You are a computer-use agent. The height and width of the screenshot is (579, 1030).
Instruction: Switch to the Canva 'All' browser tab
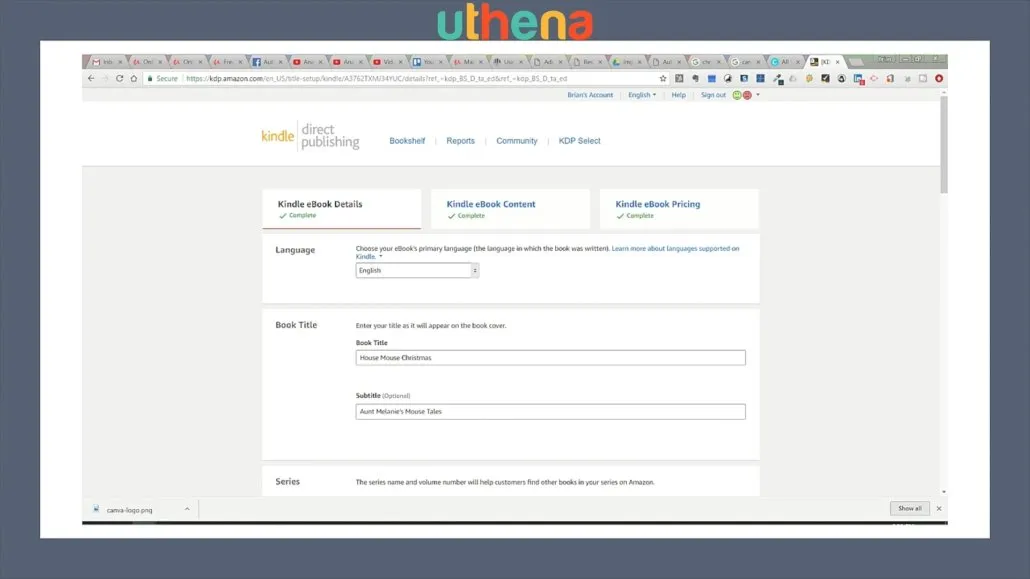(x=786, y=62)
